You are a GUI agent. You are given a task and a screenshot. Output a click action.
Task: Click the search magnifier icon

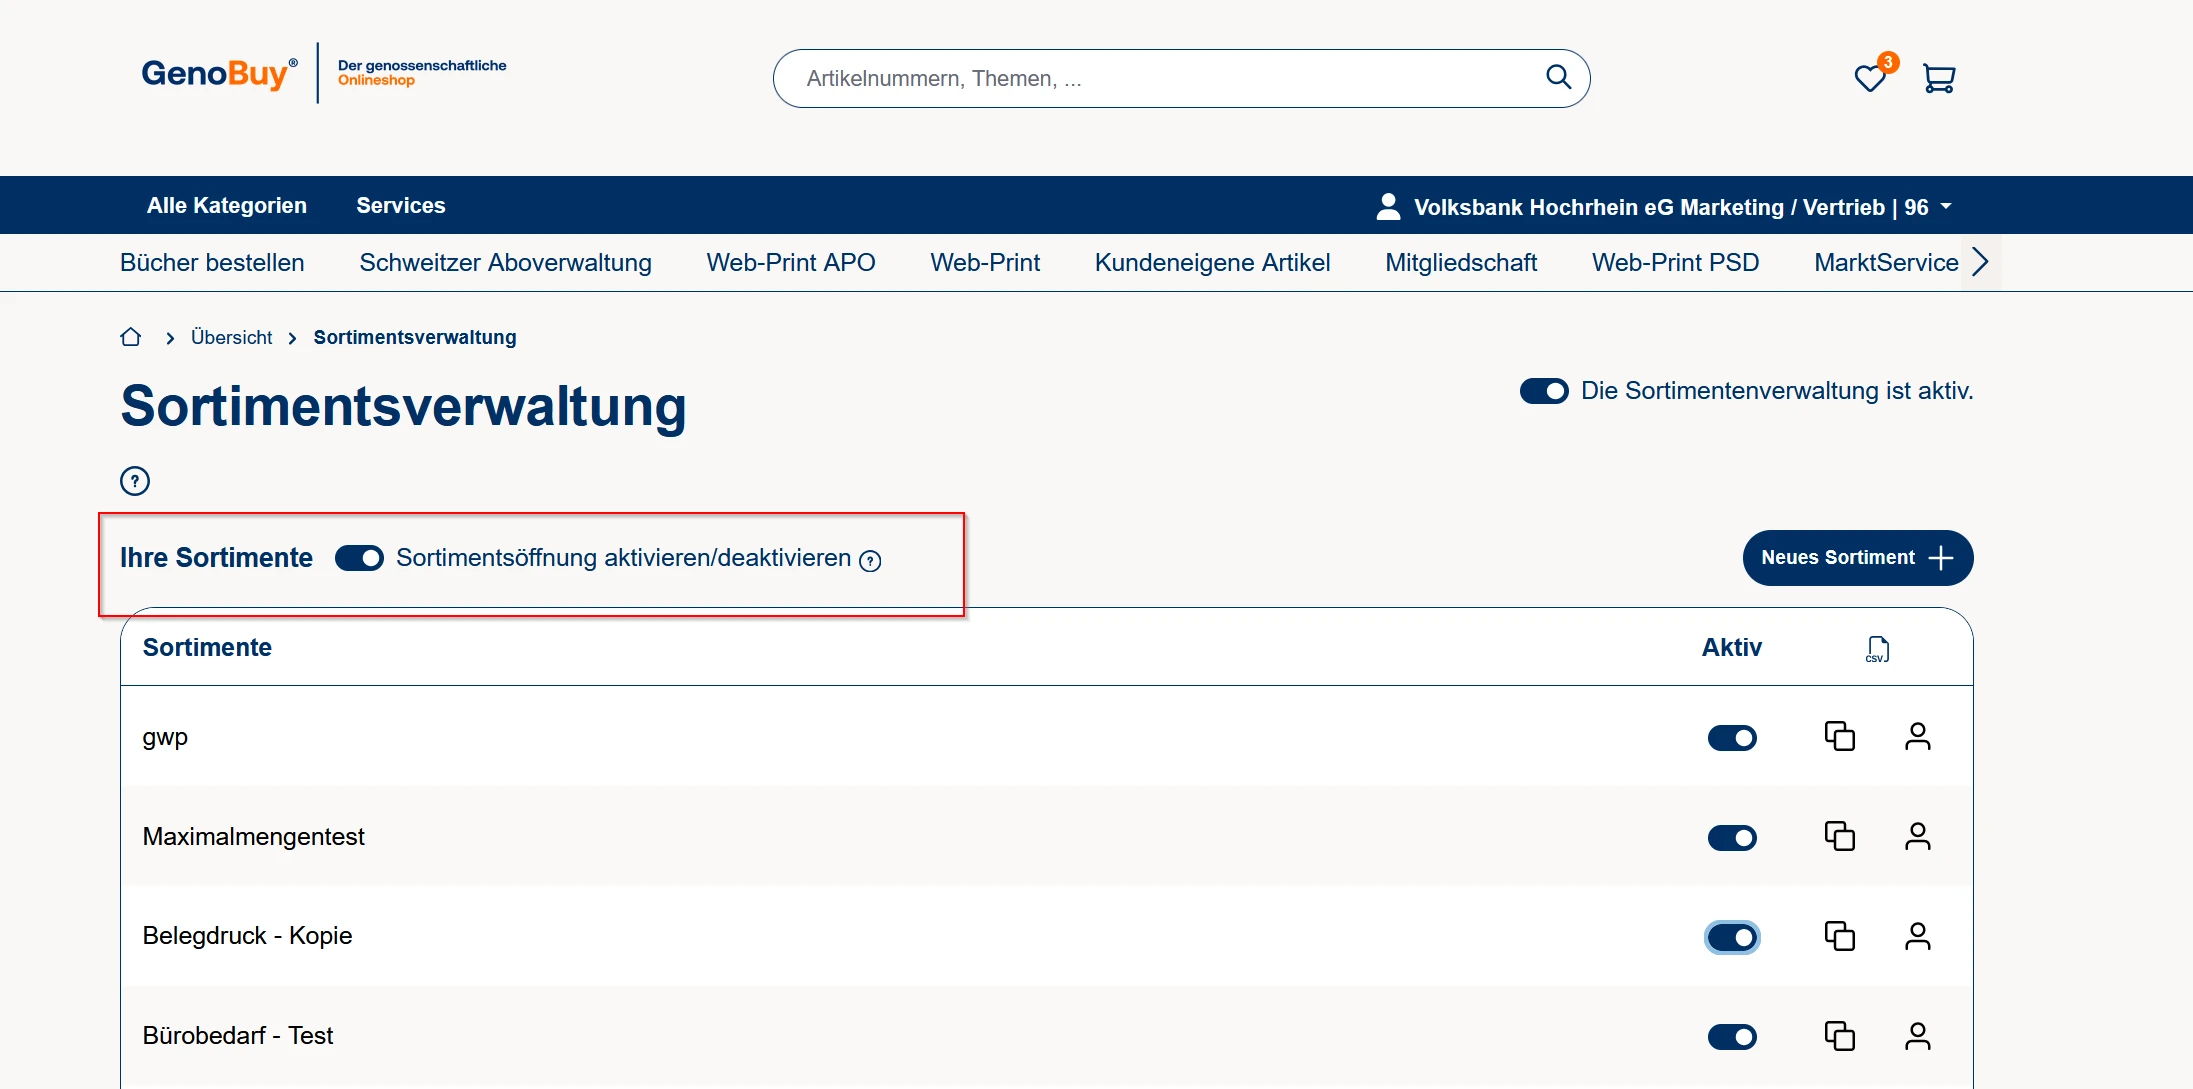tap(1558, 77)
